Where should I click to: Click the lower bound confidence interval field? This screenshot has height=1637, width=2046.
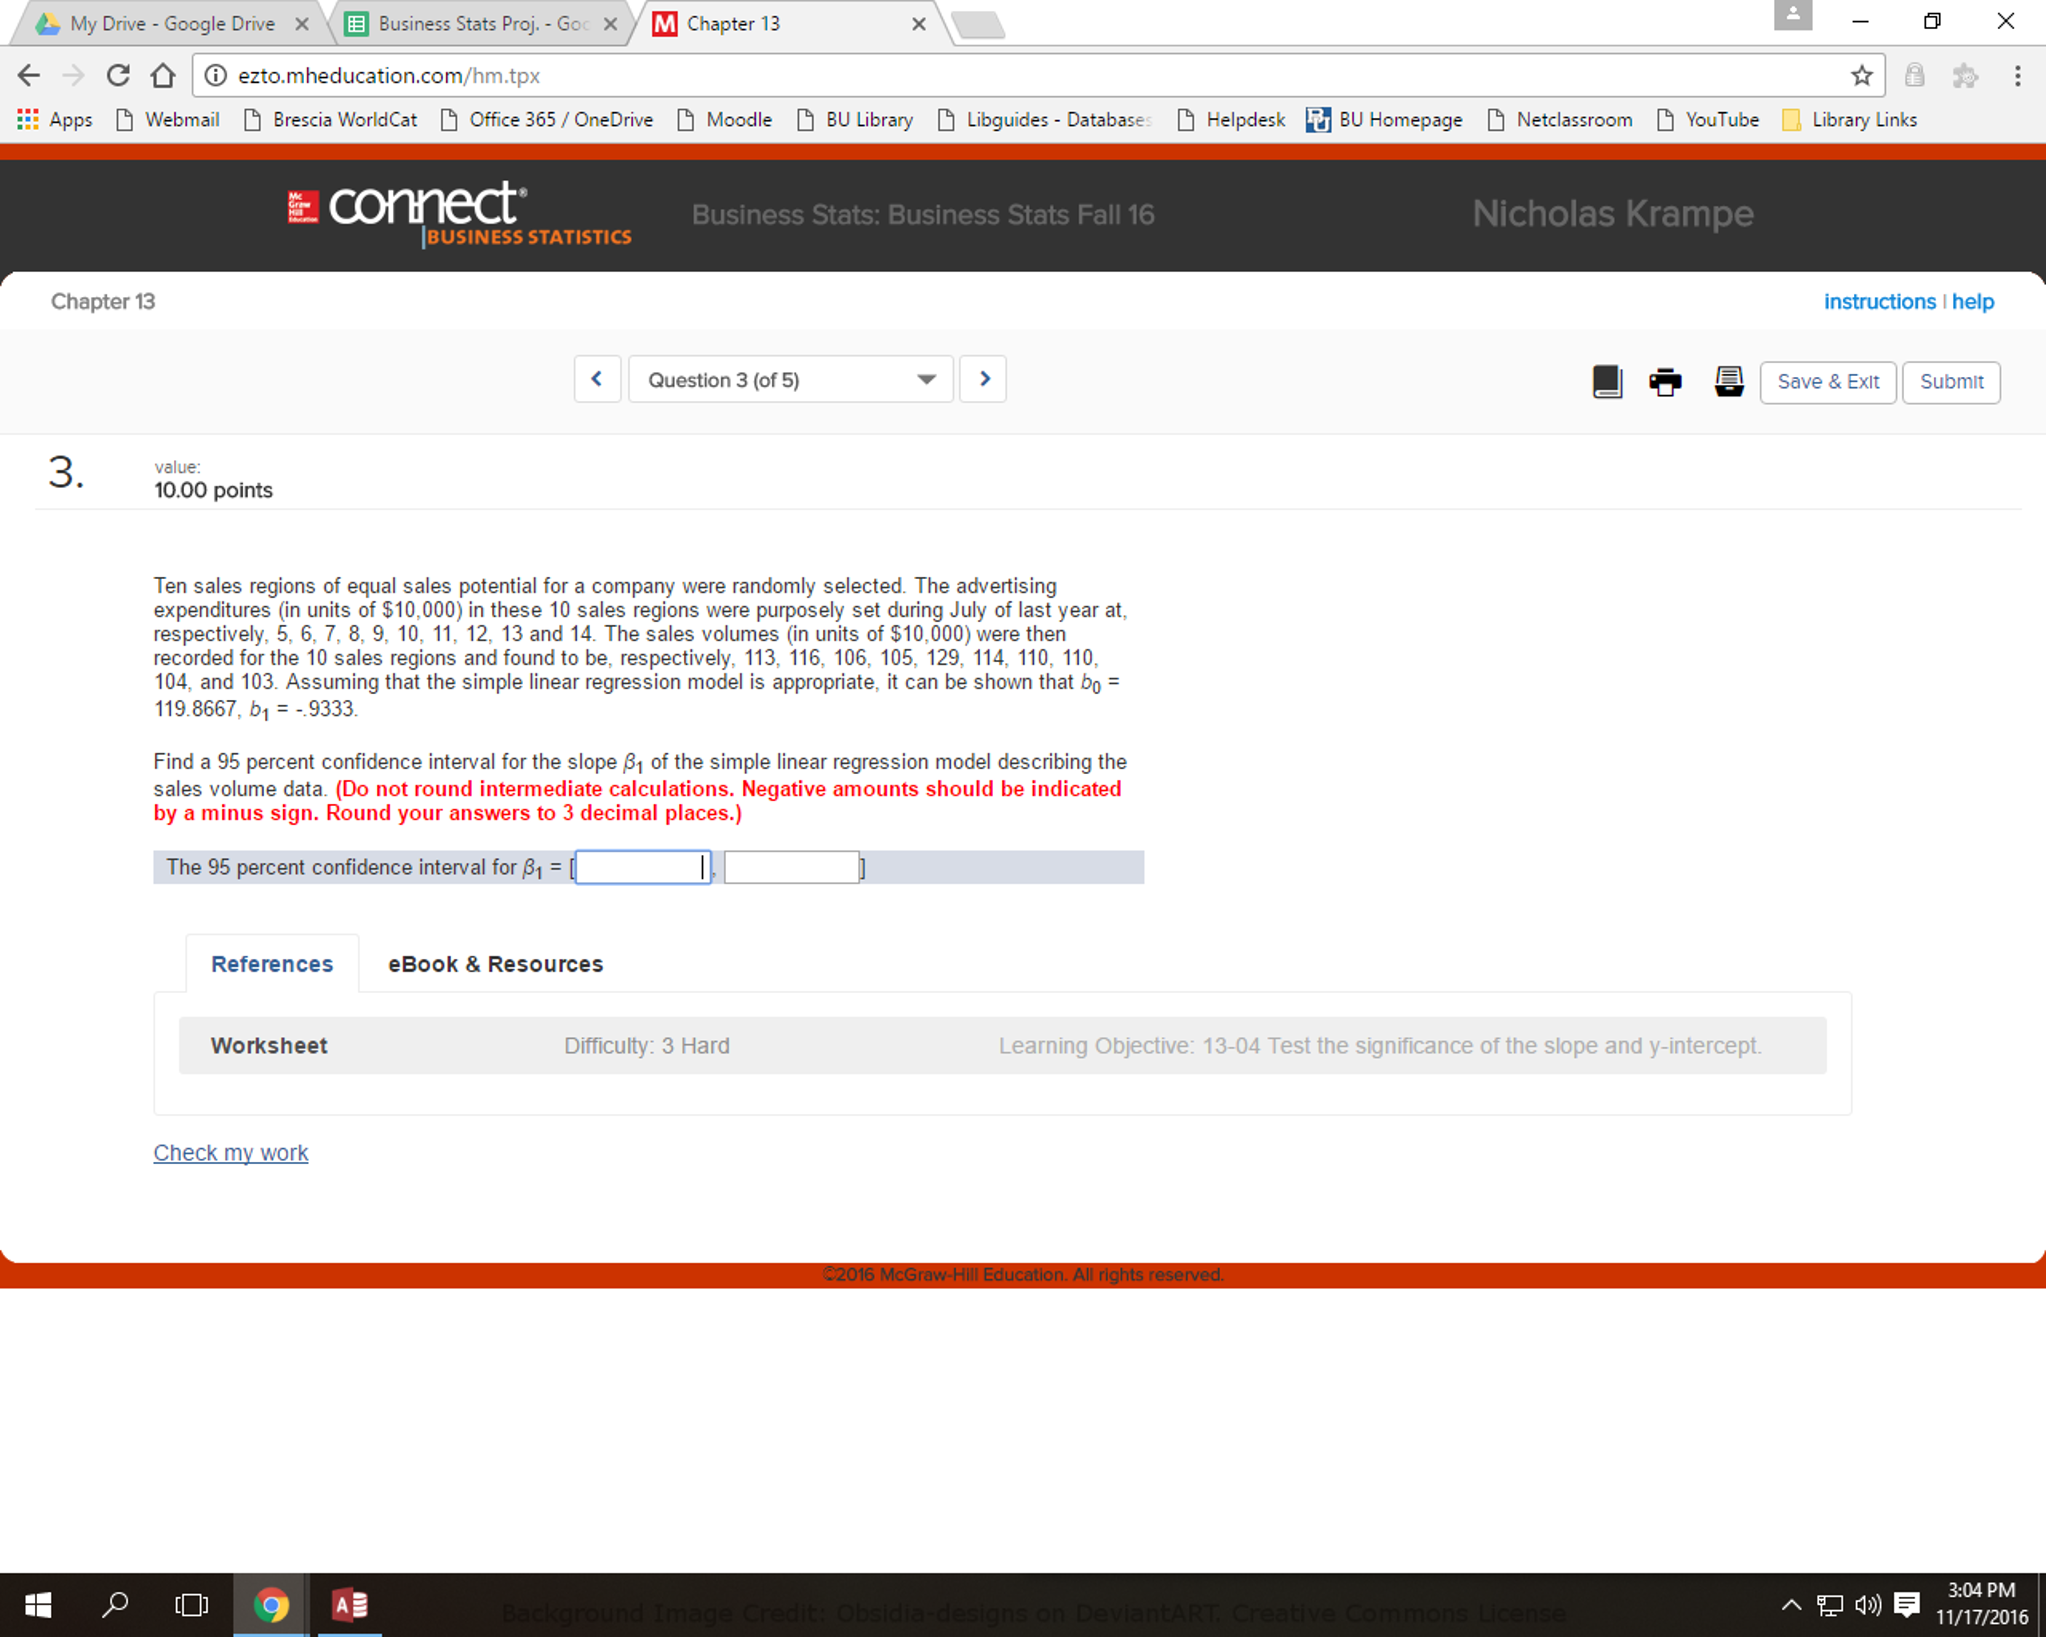tap(643, 867)
